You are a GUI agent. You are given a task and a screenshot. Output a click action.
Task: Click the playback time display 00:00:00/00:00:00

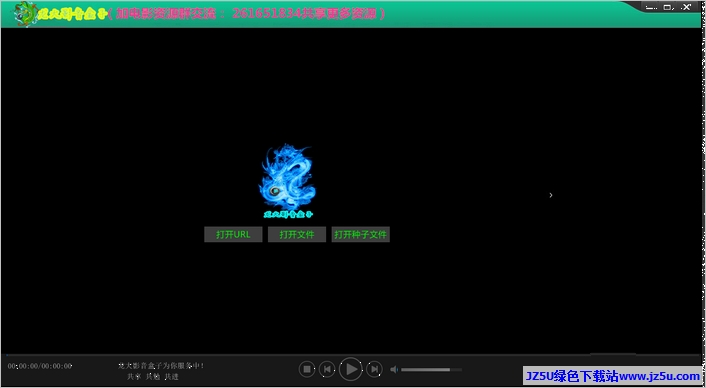coord(40,366)
